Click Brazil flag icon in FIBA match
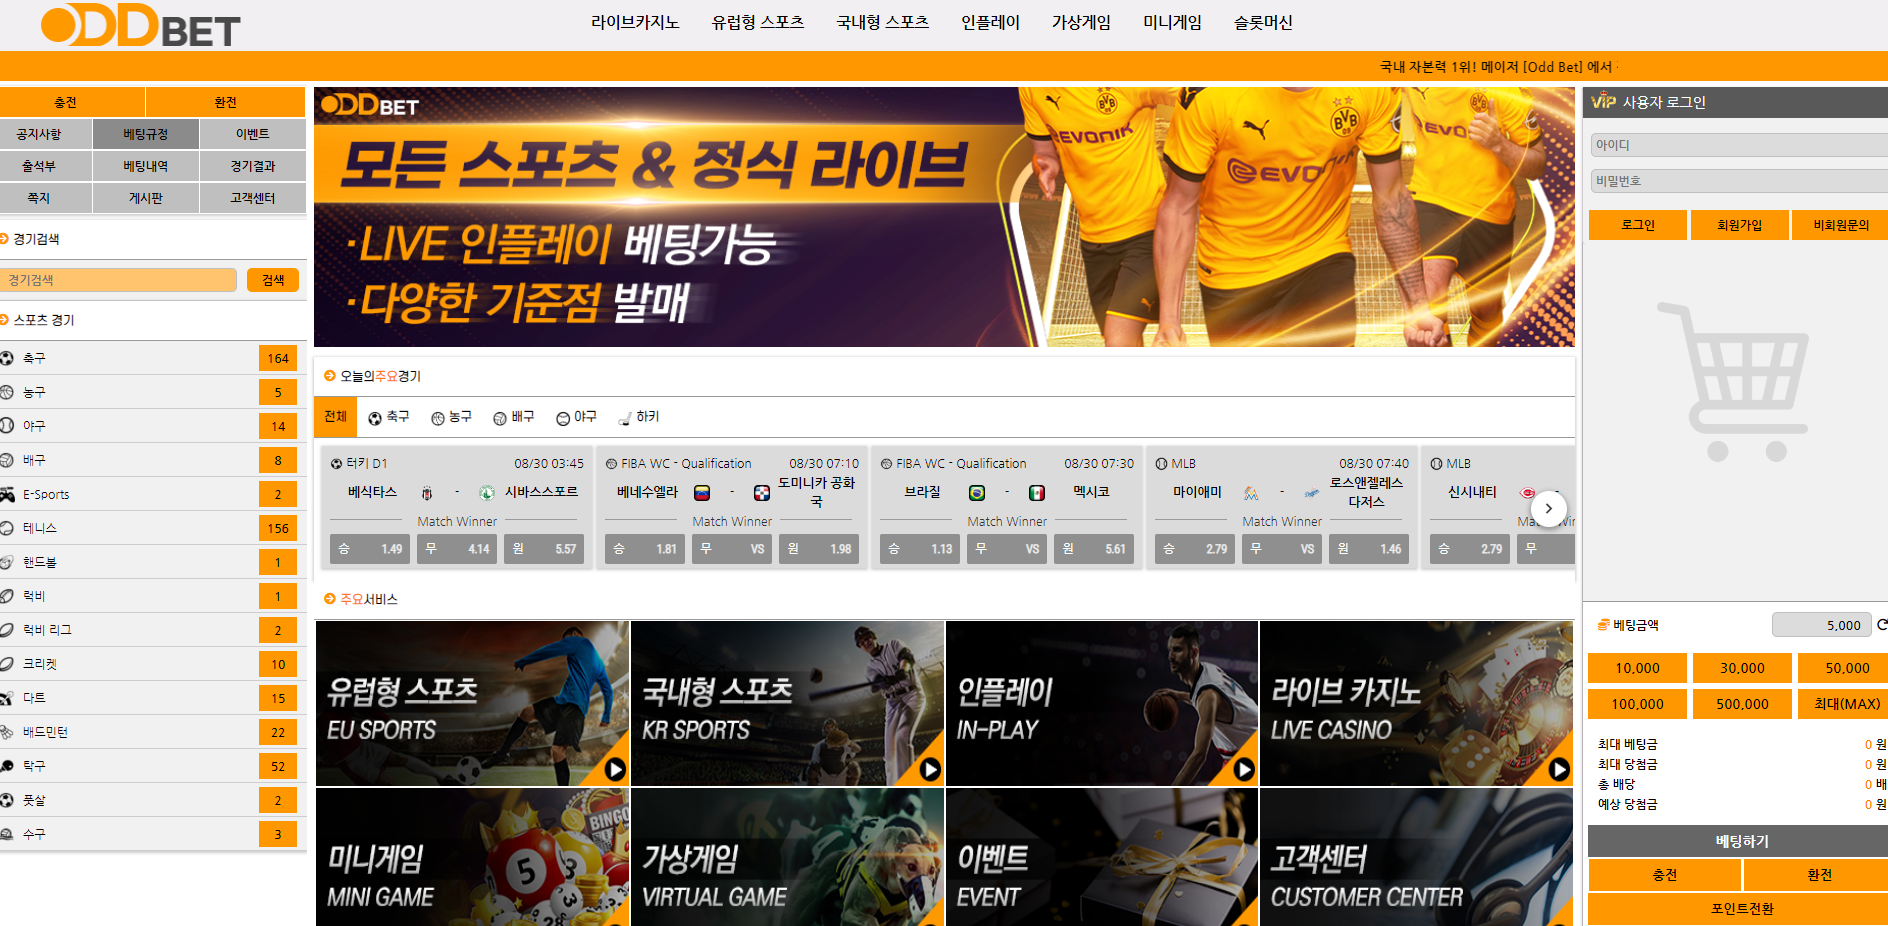The width and height of the screenshot is (1888, 926). [977, 493]
